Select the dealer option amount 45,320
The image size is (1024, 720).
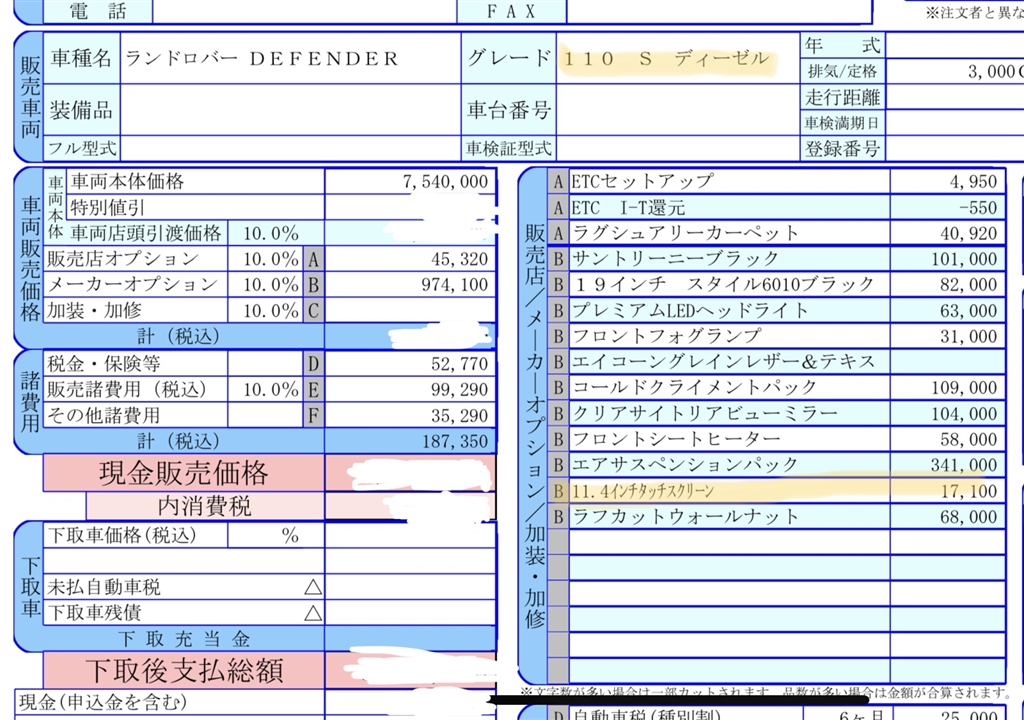(459, 259)
